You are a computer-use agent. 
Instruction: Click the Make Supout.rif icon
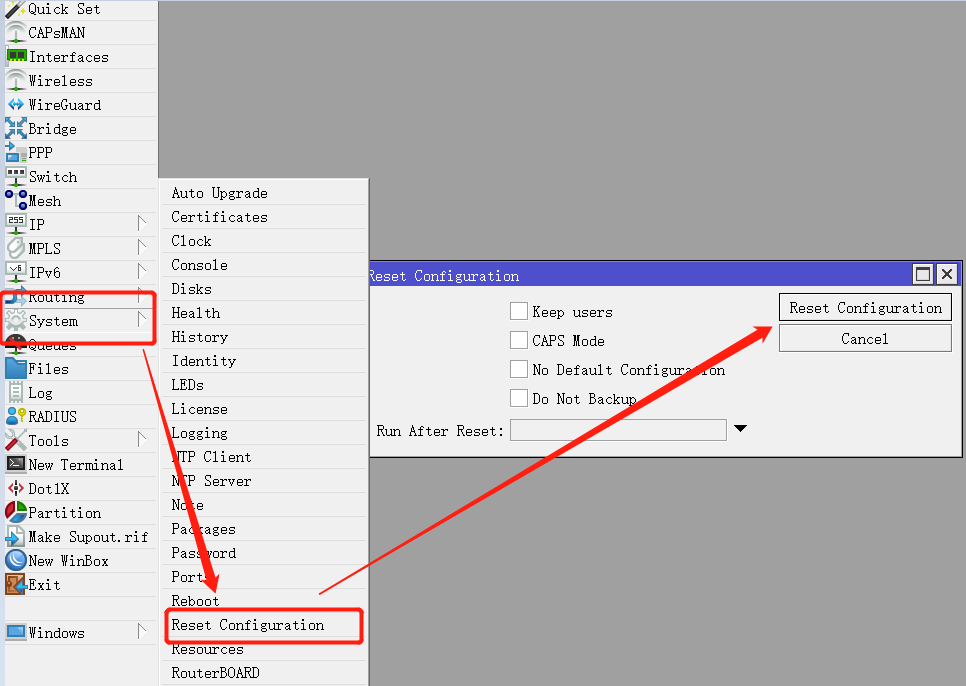tap(15, 537)
